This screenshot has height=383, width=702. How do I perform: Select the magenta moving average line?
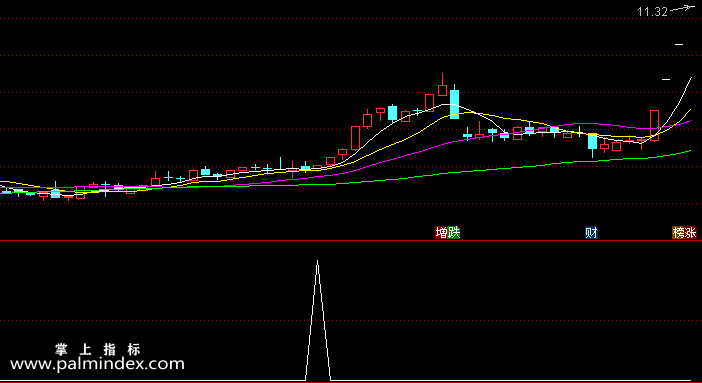point(448,143)
